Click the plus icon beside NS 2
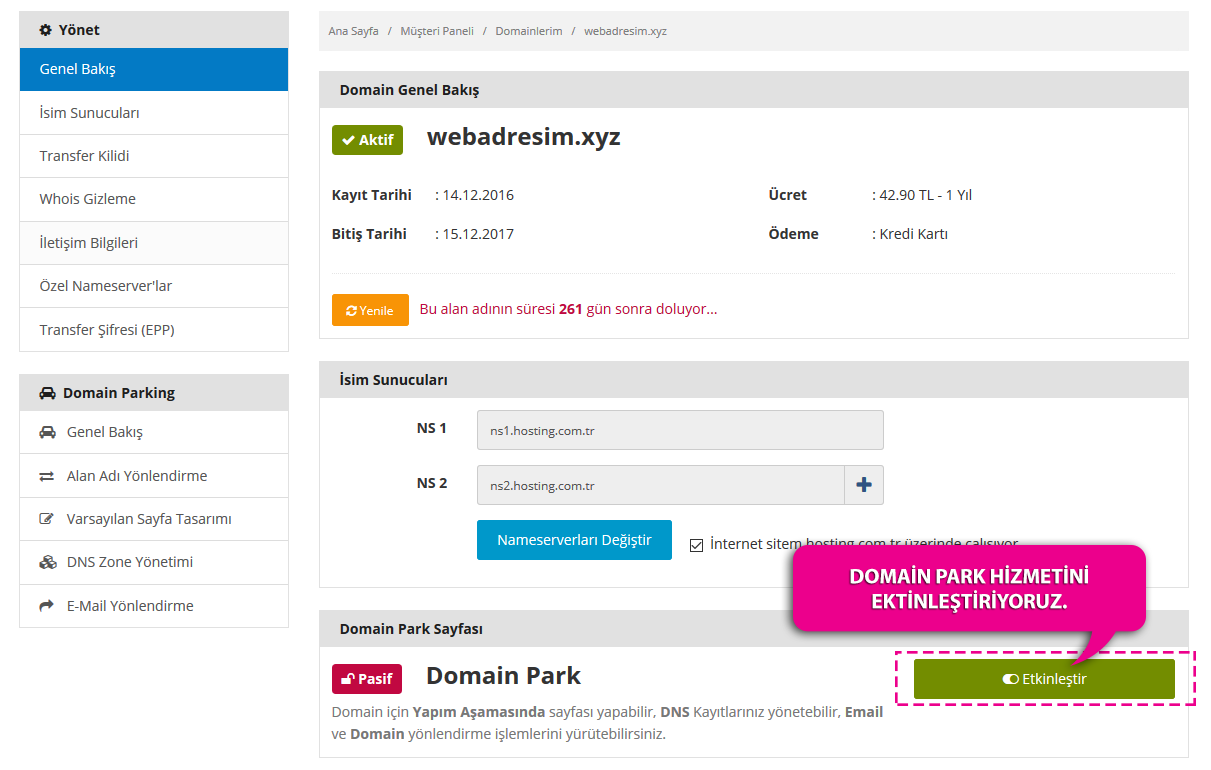Viewport: 1211px width, 770px height. (x=864, y=485)
